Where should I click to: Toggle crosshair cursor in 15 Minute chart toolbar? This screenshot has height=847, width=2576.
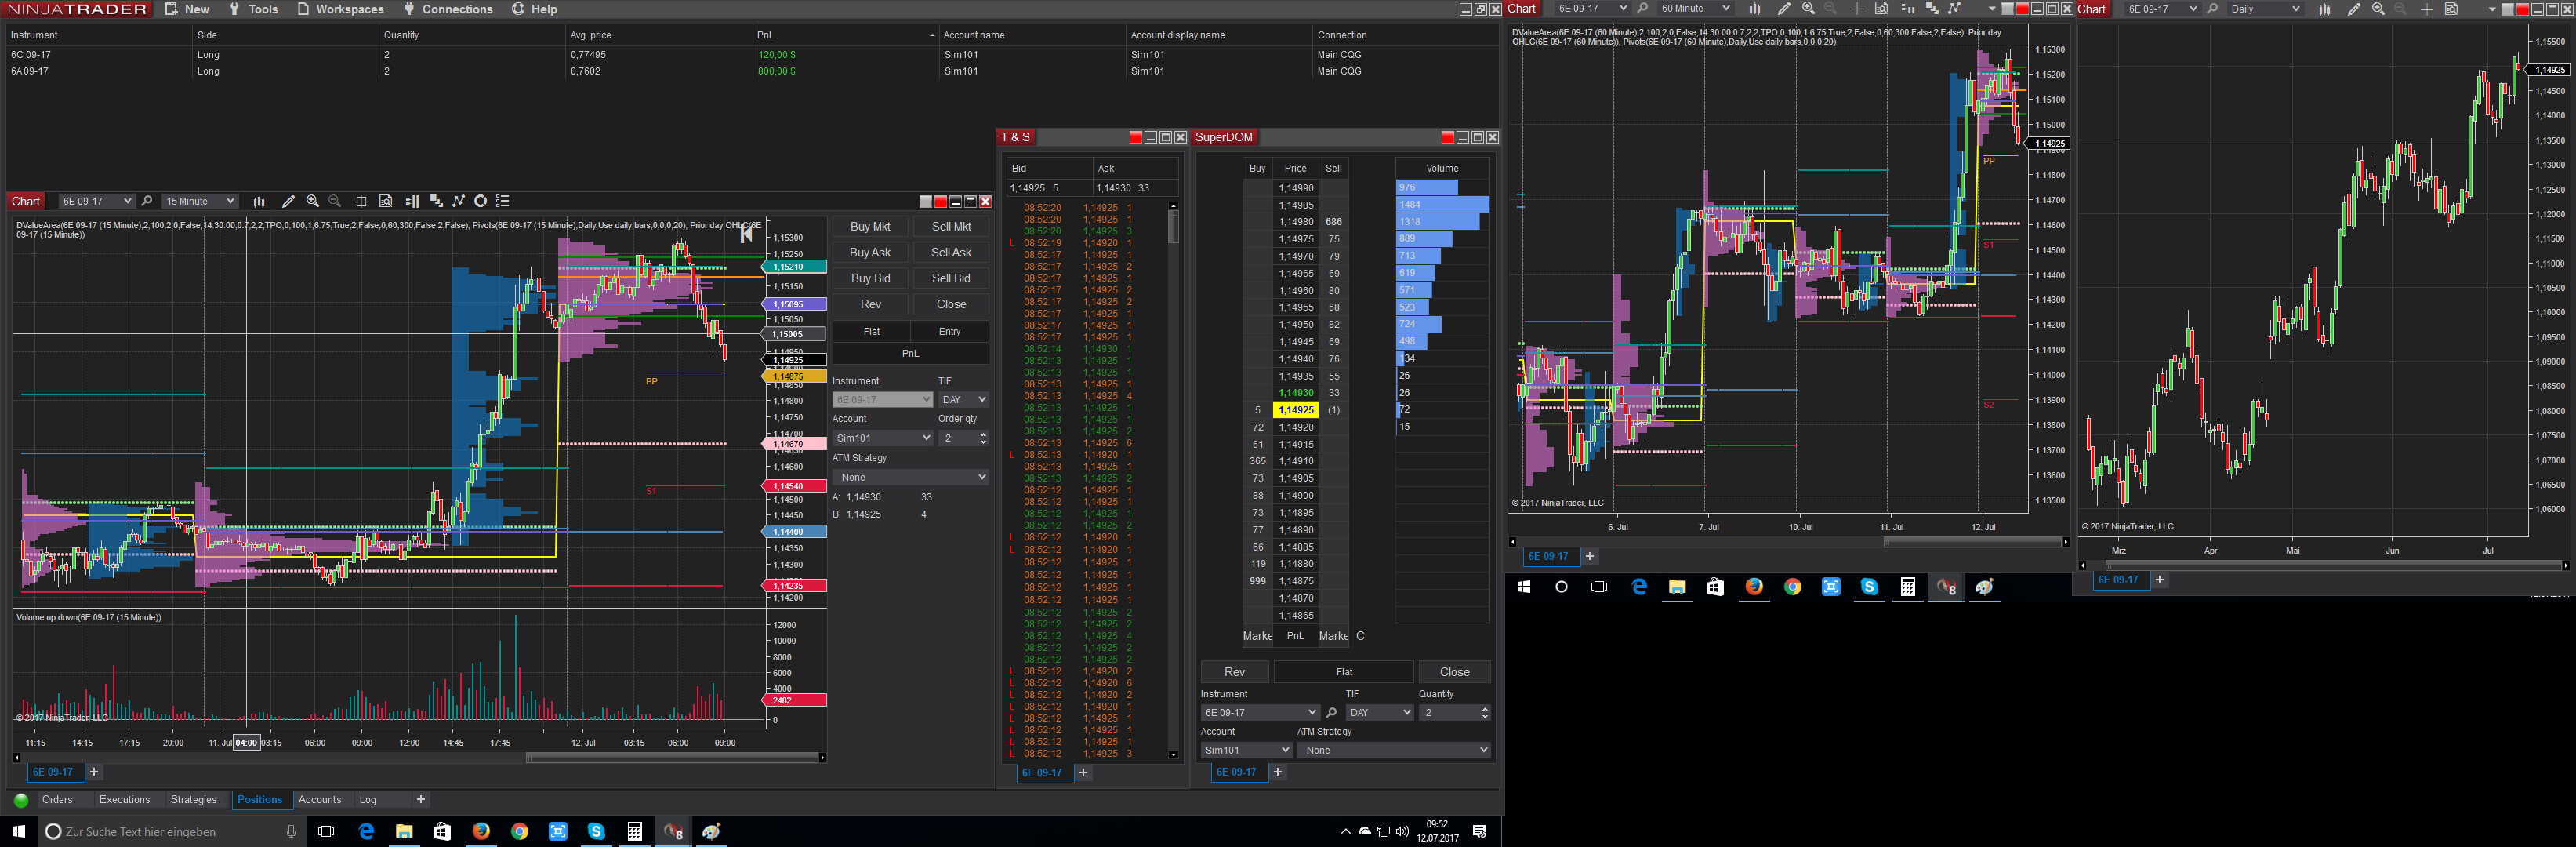361,201
